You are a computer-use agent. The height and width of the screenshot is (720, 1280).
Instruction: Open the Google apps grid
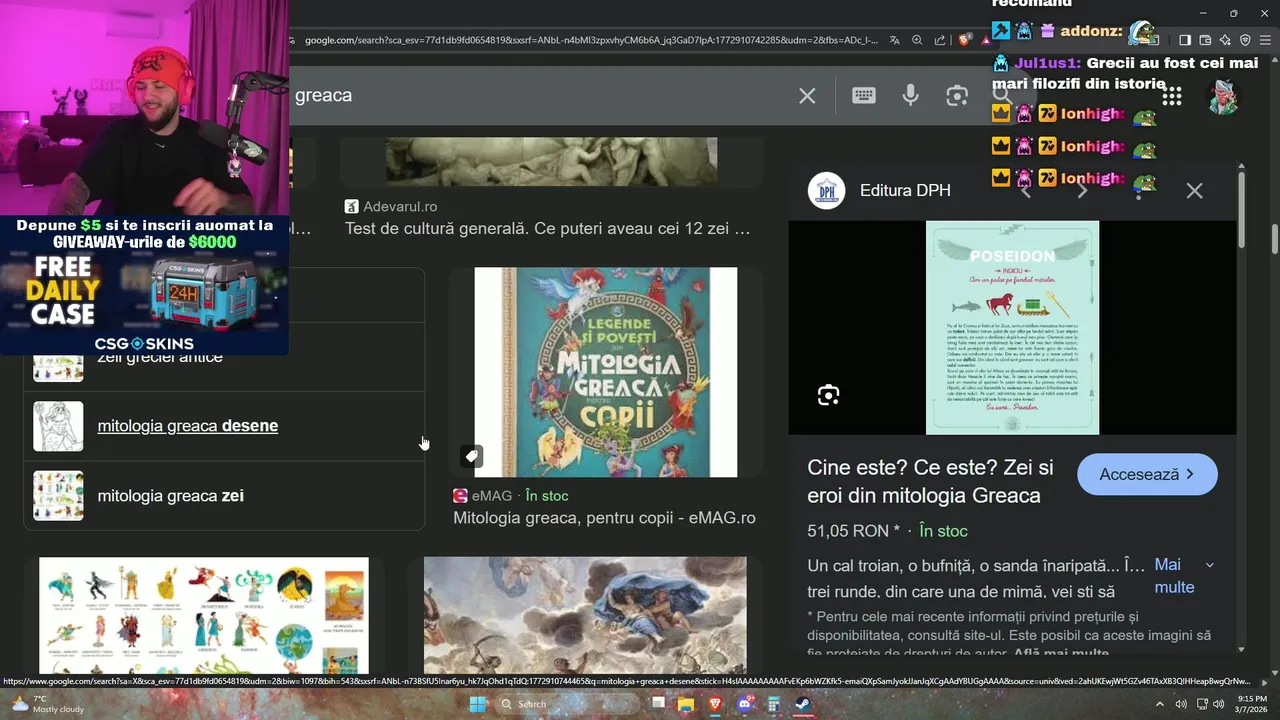pyautogui.click(x=1172, y=96)
